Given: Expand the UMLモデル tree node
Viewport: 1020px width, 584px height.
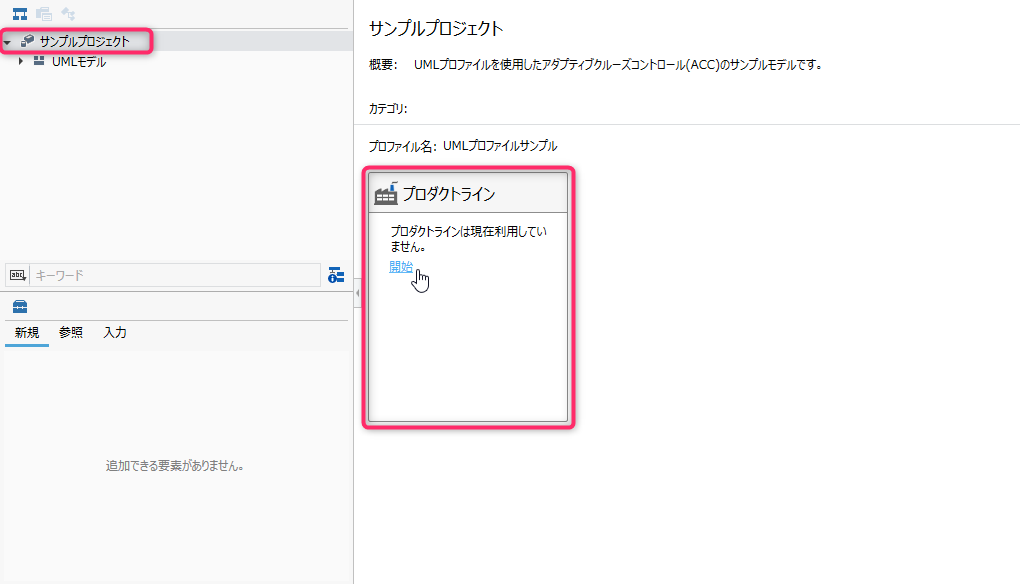Looking at the screenshot, I should [x=20, y=61].
